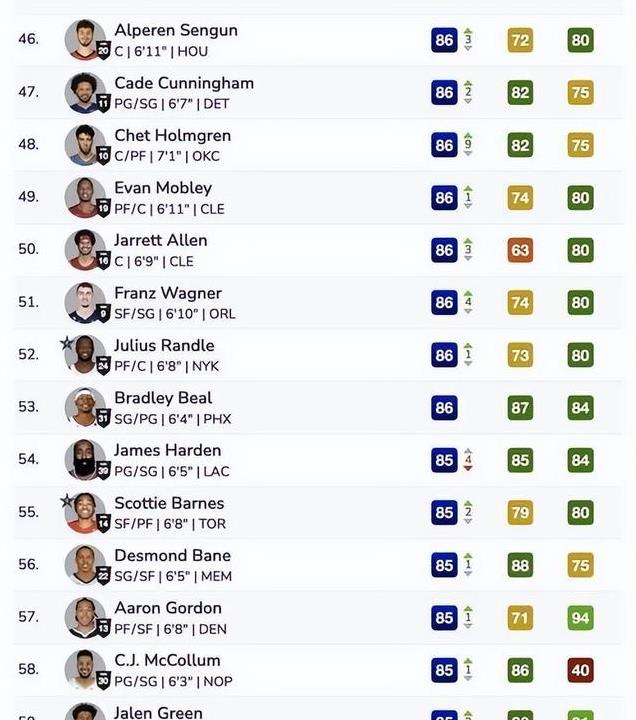
Task: Click Alperen Sengun's yellow 72 rating badge
Action: pyautogui.click(x=520, y=40)
